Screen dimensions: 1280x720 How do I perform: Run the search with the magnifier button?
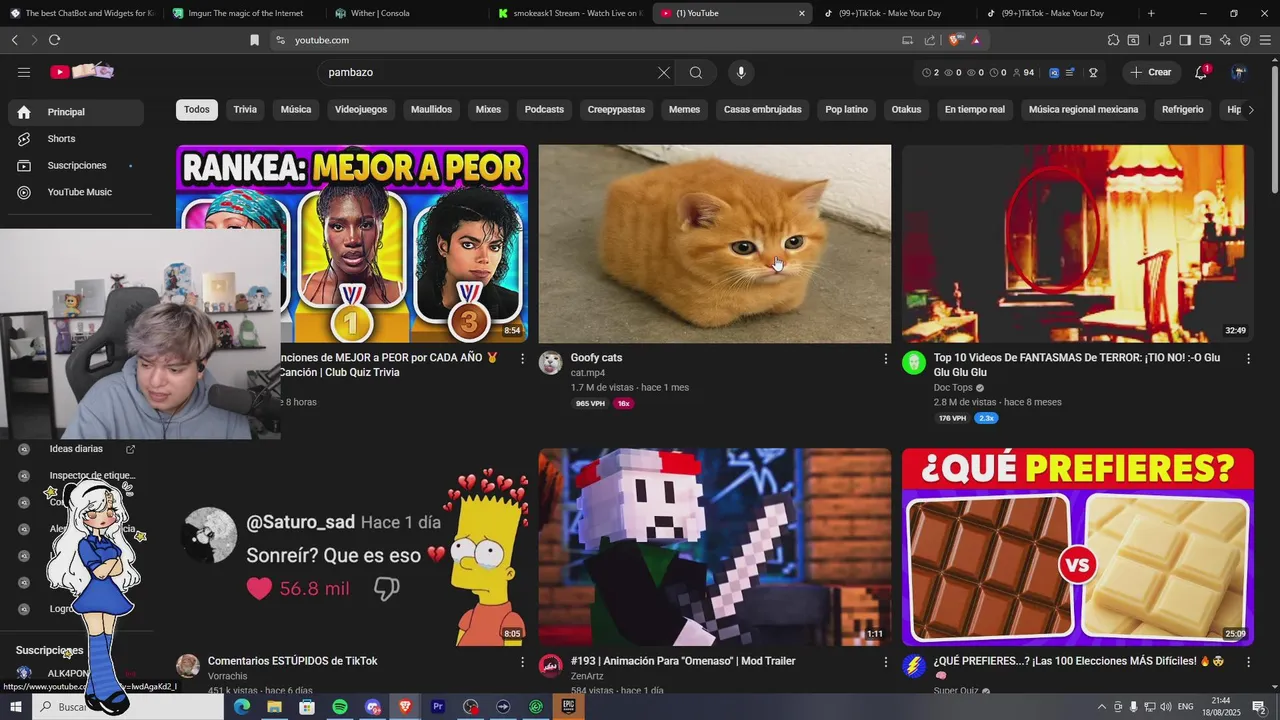[696, 72]
